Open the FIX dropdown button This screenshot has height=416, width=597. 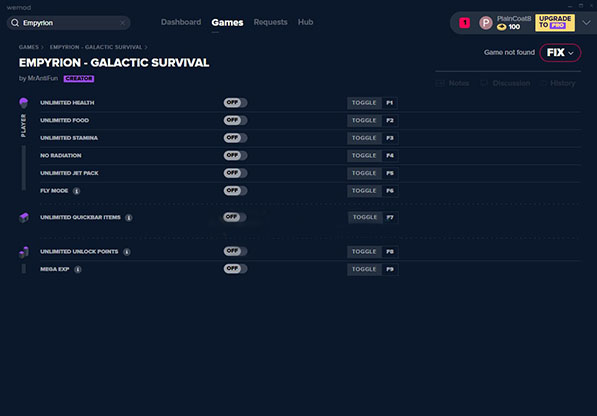click(x=560, y=53)
